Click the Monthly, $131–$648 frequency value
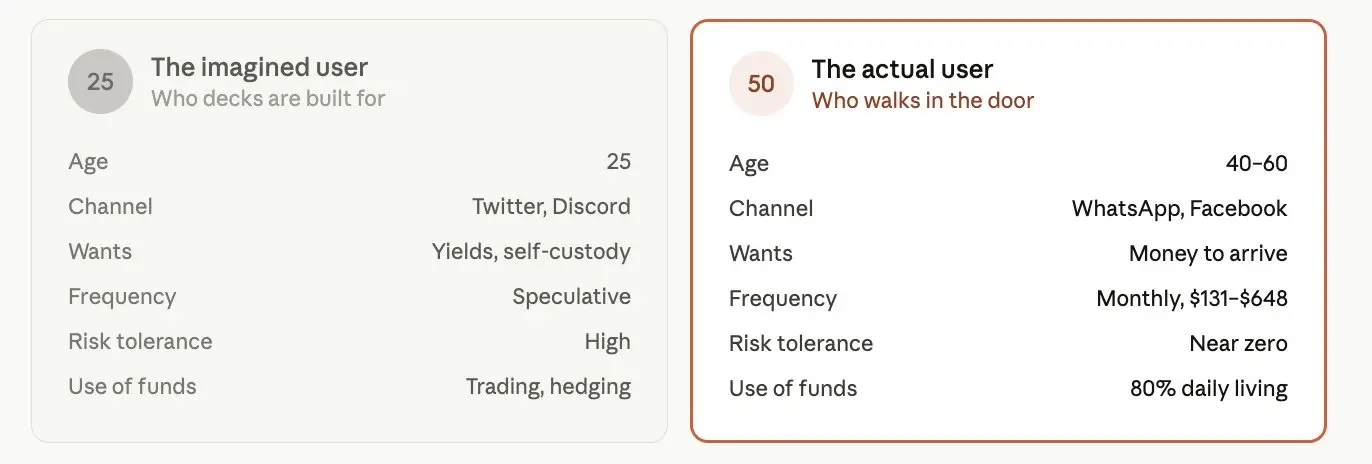The image size is (1372, 464). coord(1192,299)
